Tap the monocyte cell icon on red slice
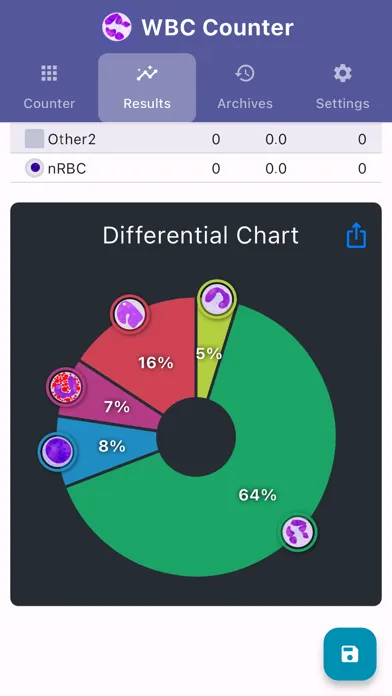392x696 pixels. 130,315
